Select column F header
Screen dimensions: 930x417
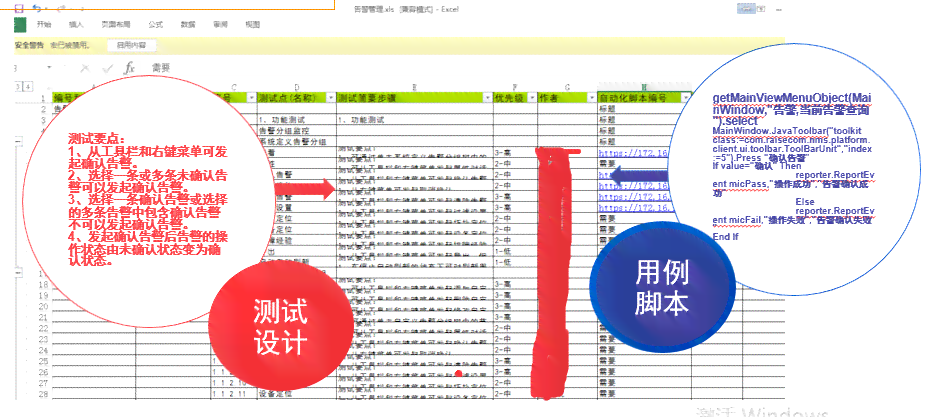click(515, 88)
